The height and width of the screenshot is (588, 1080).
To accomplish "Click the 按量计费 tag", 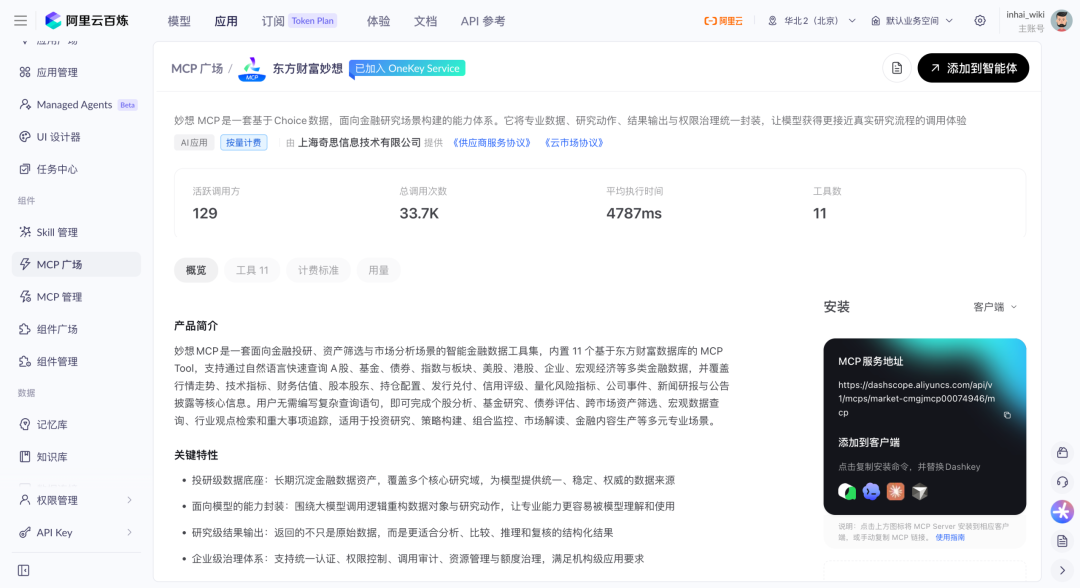I will click(x=244, y=143).
